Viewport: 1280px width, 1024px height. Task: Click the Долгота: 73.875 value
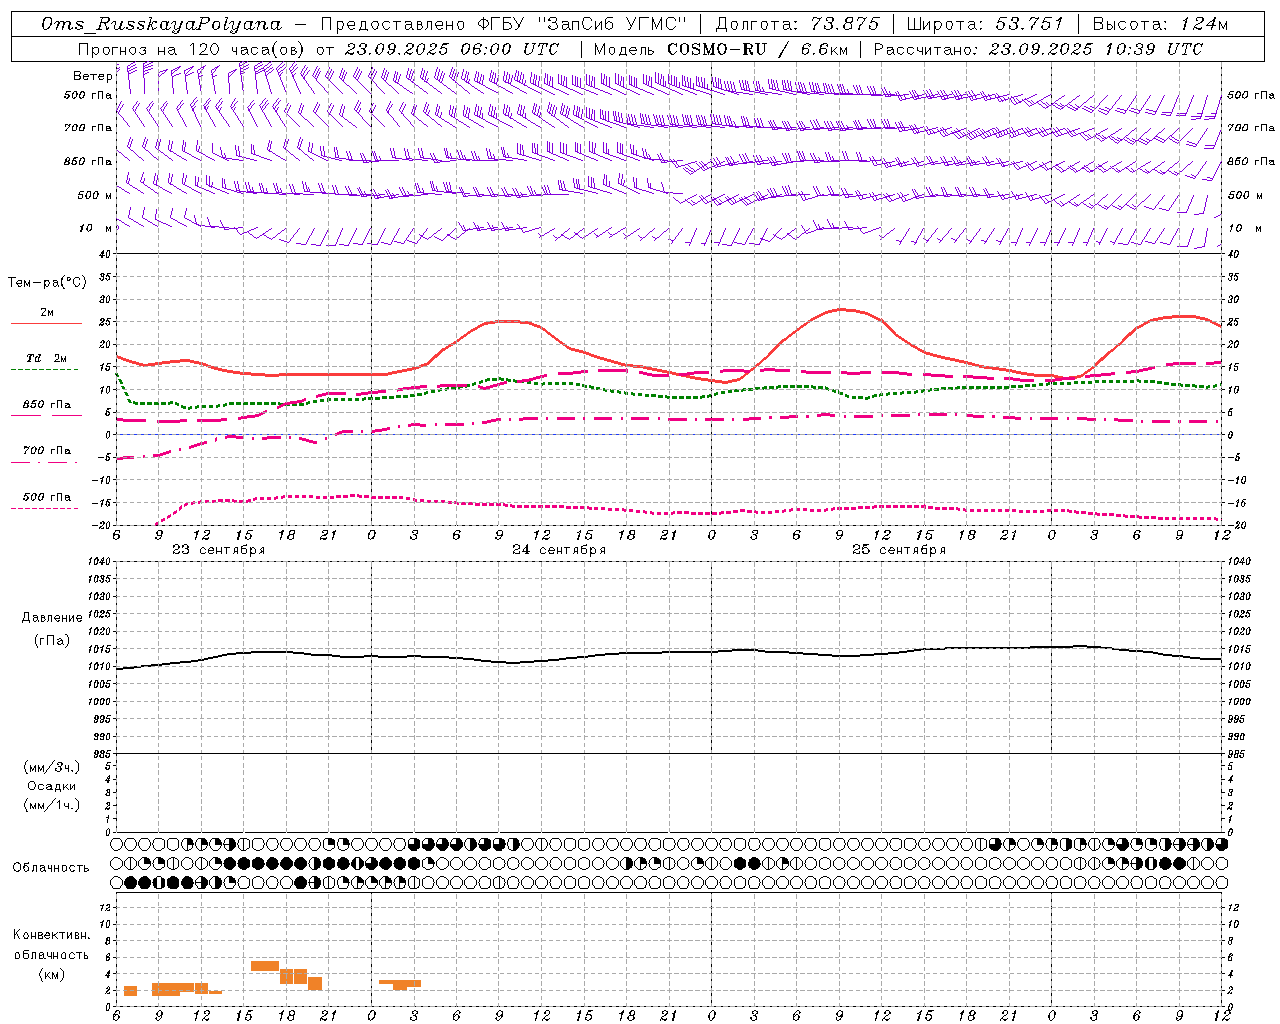(x=798, y=25)
